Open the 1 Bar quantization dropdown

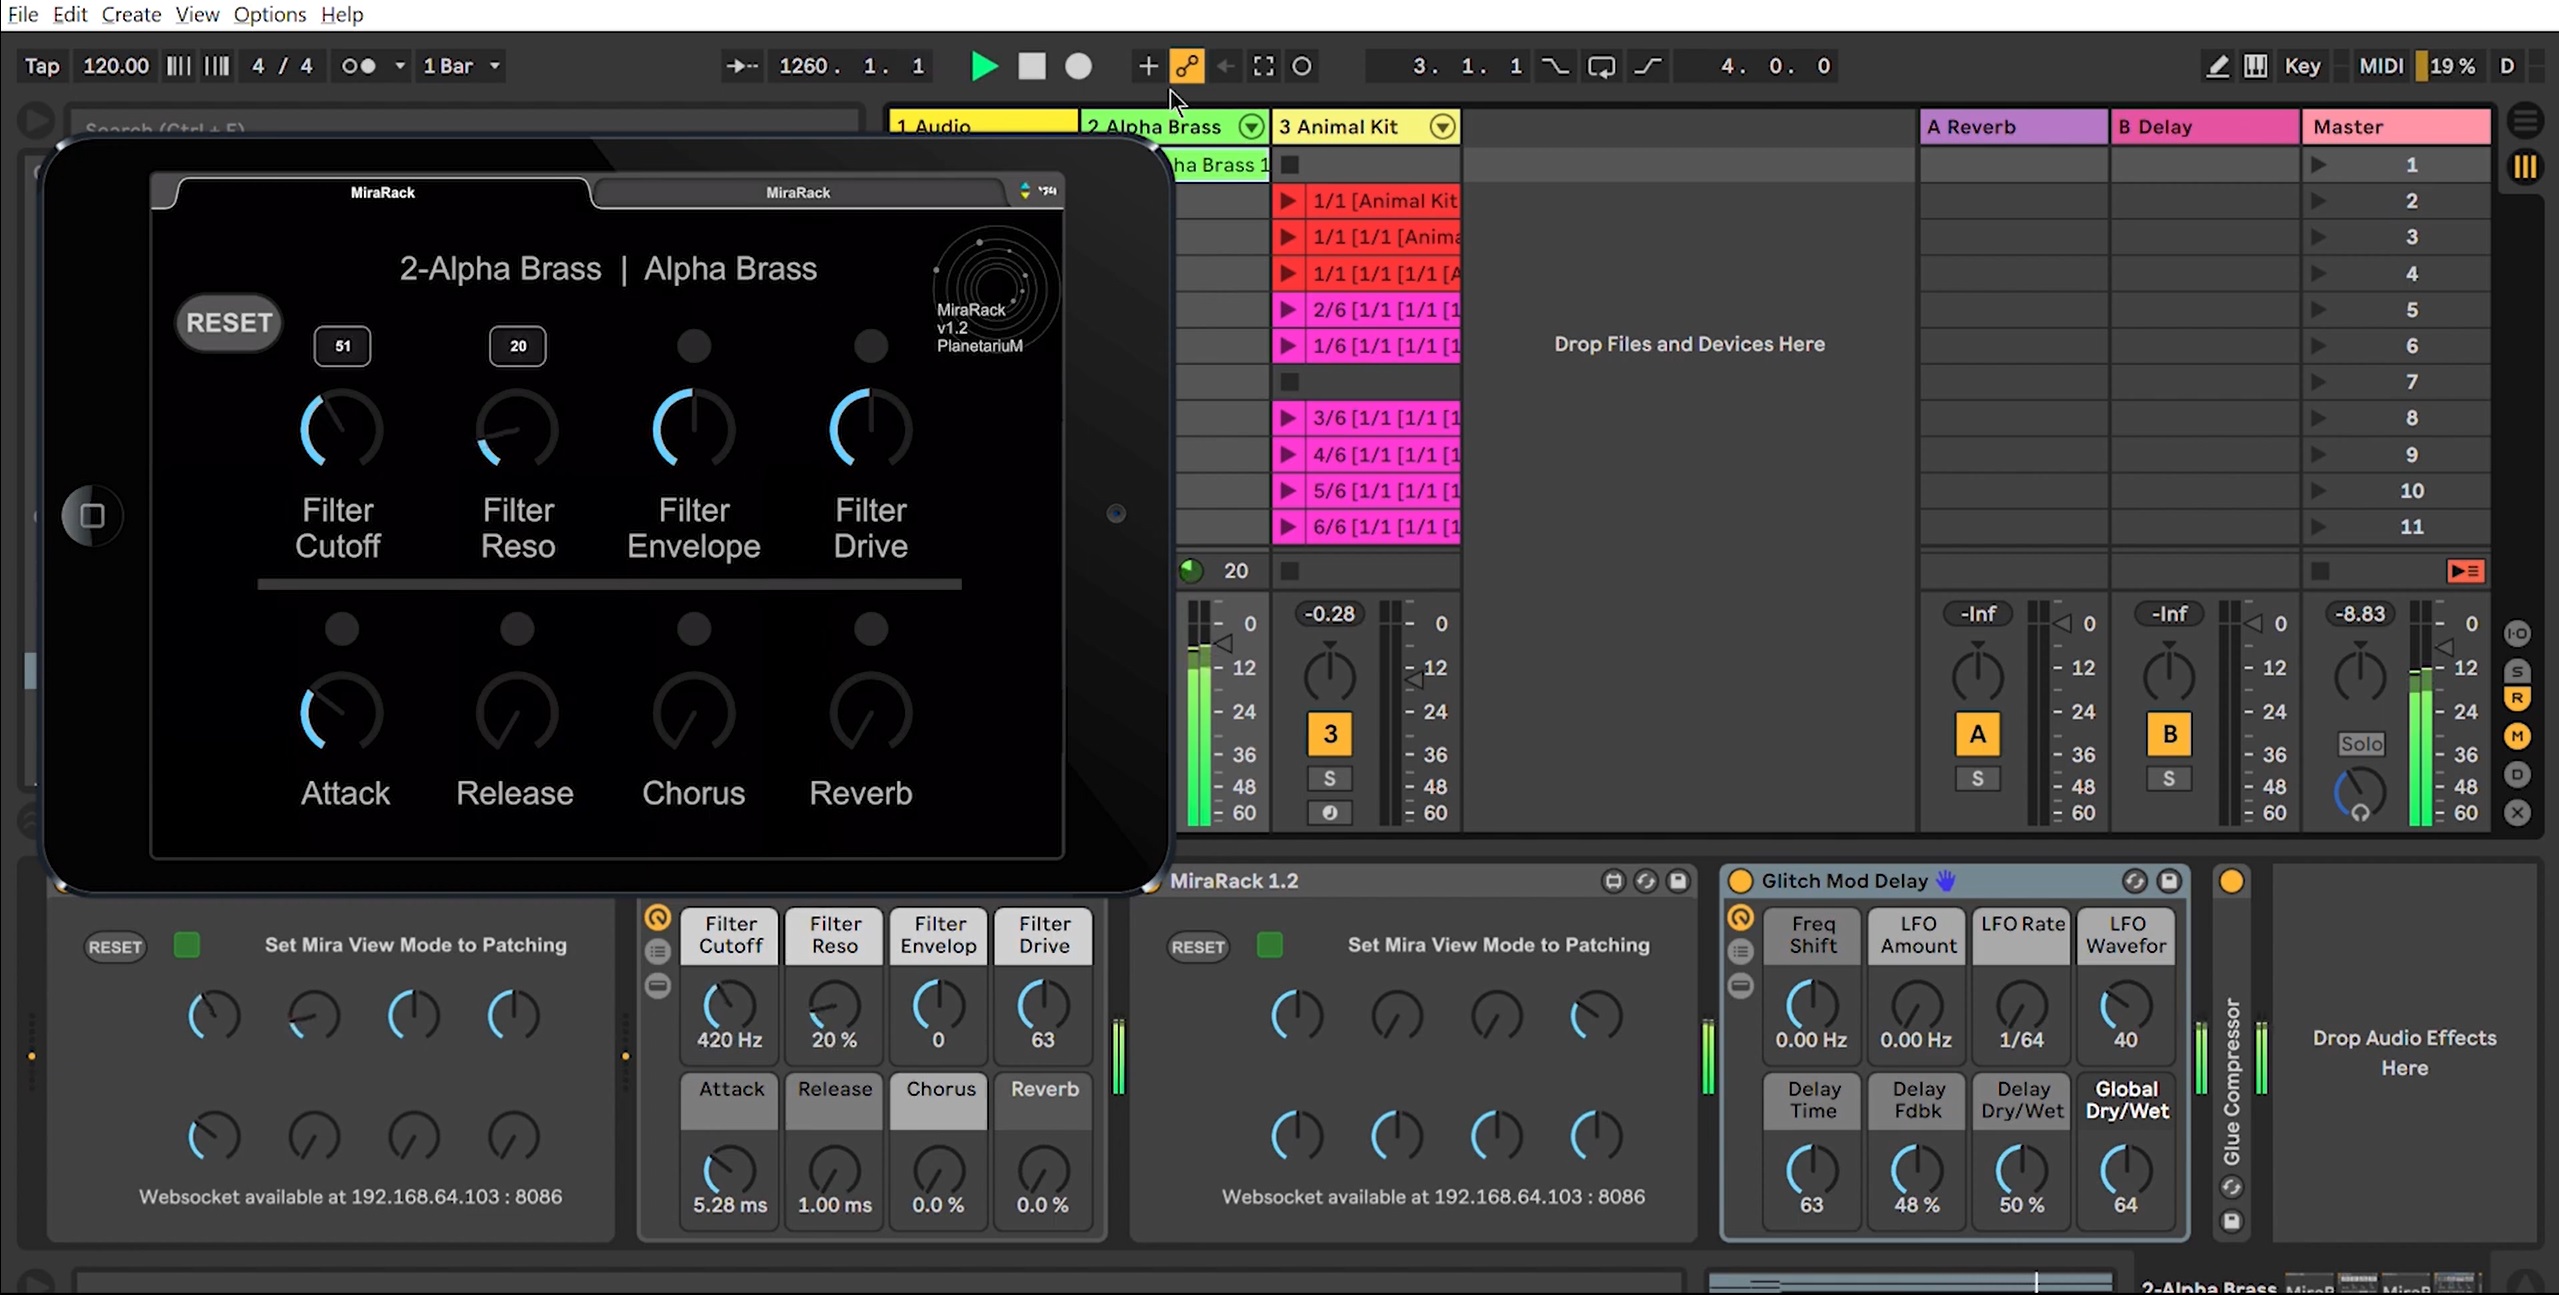462,66
